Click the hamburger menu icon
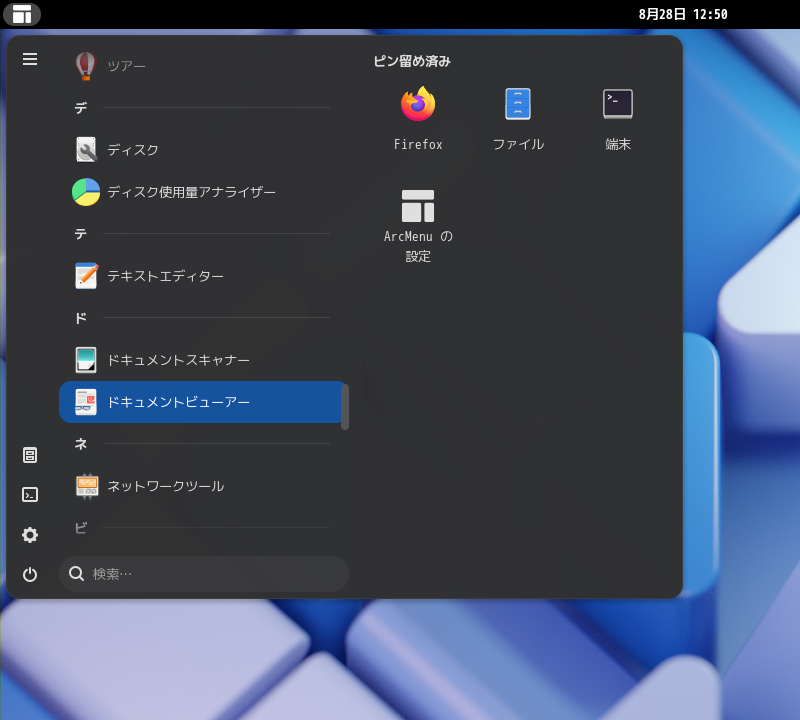The width and height of the screenshot is (800, 720). point(30,59)
